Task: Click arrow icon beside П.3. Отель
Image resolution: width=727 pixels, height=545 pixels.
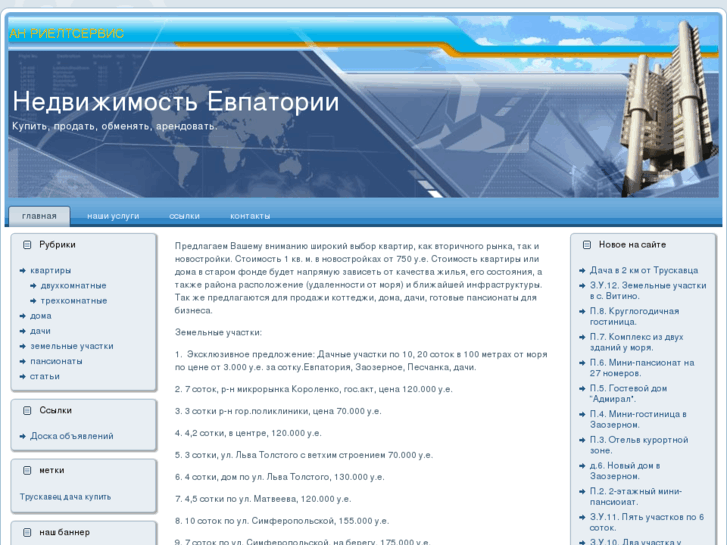Action: (582, 440)
